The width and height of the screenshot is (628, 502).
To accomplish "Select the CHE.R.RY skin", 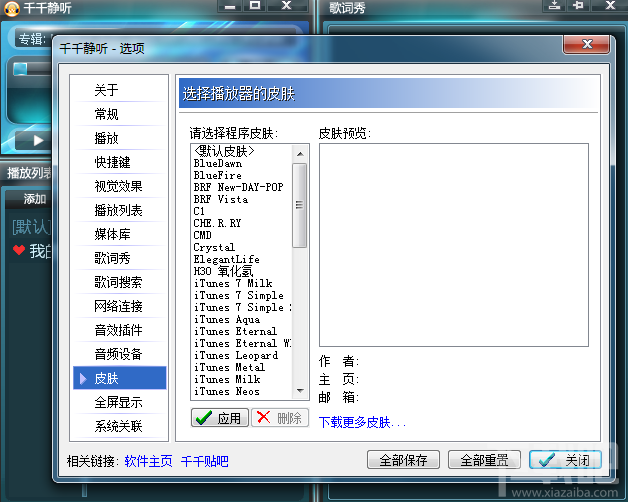I will [242, 223].
